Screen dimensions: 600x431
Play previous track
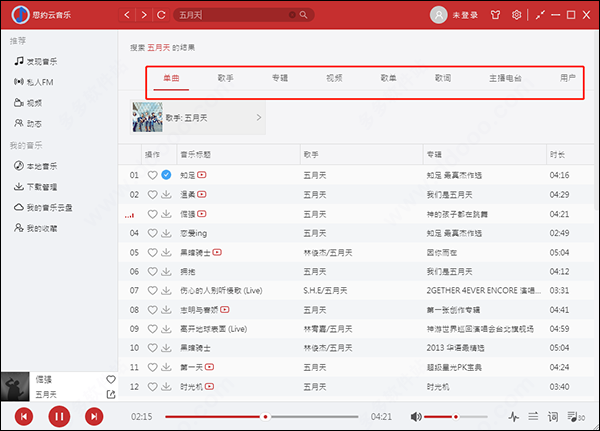tap(24, 416)
